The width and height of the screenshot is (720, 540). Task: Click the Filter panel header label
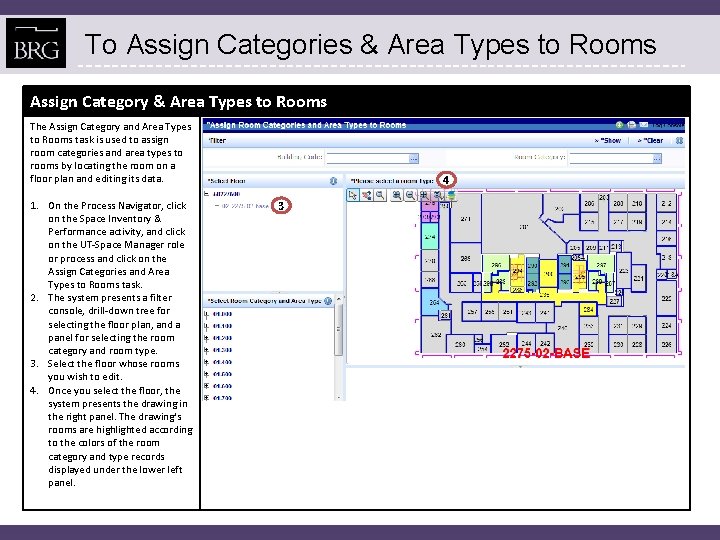coord(217,141)
